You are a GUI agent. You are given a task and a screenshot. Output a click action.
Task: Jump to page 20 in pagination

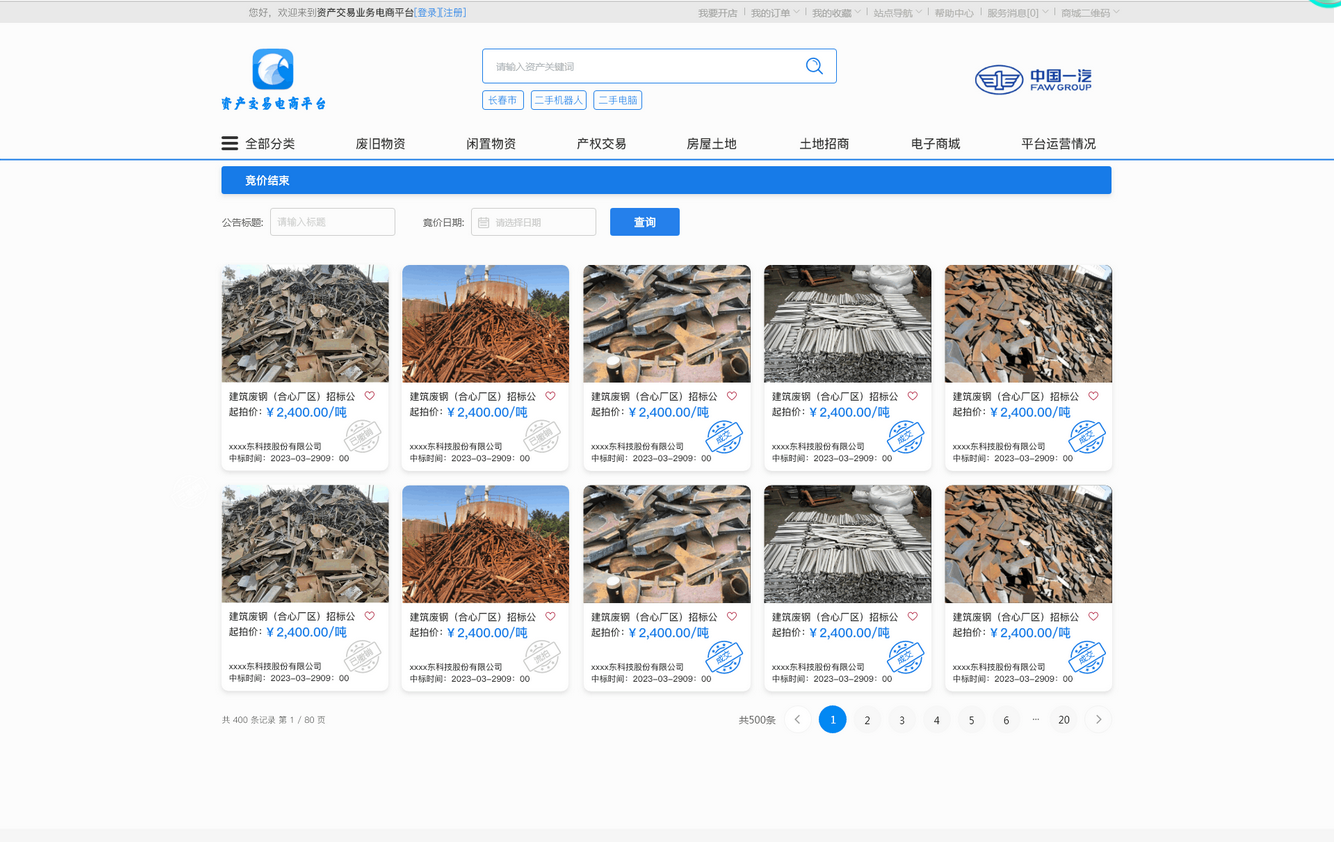(1064, 720)
